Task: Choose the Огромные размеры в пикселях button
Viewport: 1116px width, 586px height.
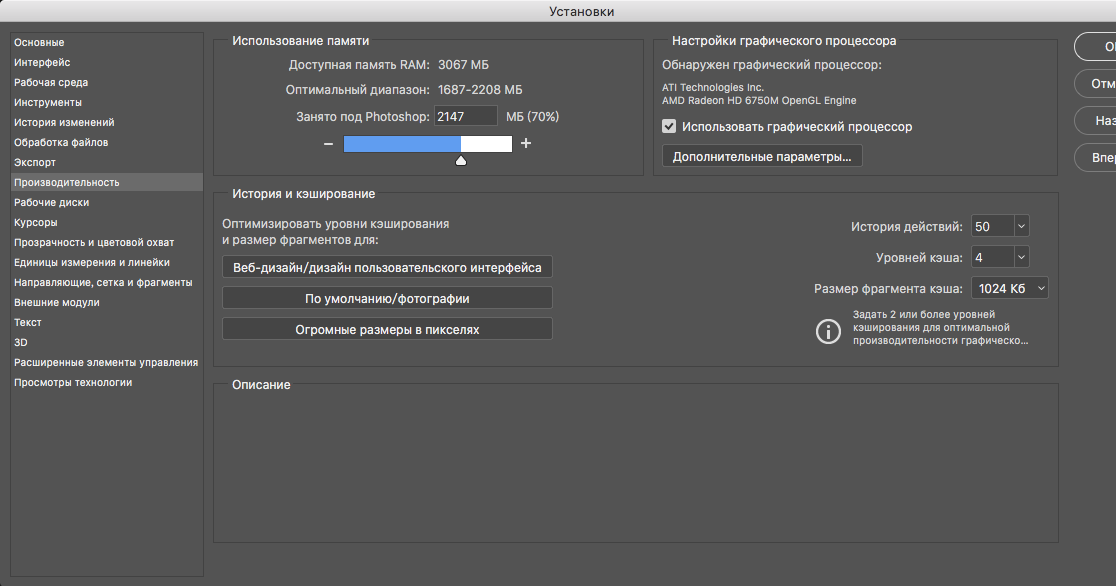Action: (x=387, y=329)
